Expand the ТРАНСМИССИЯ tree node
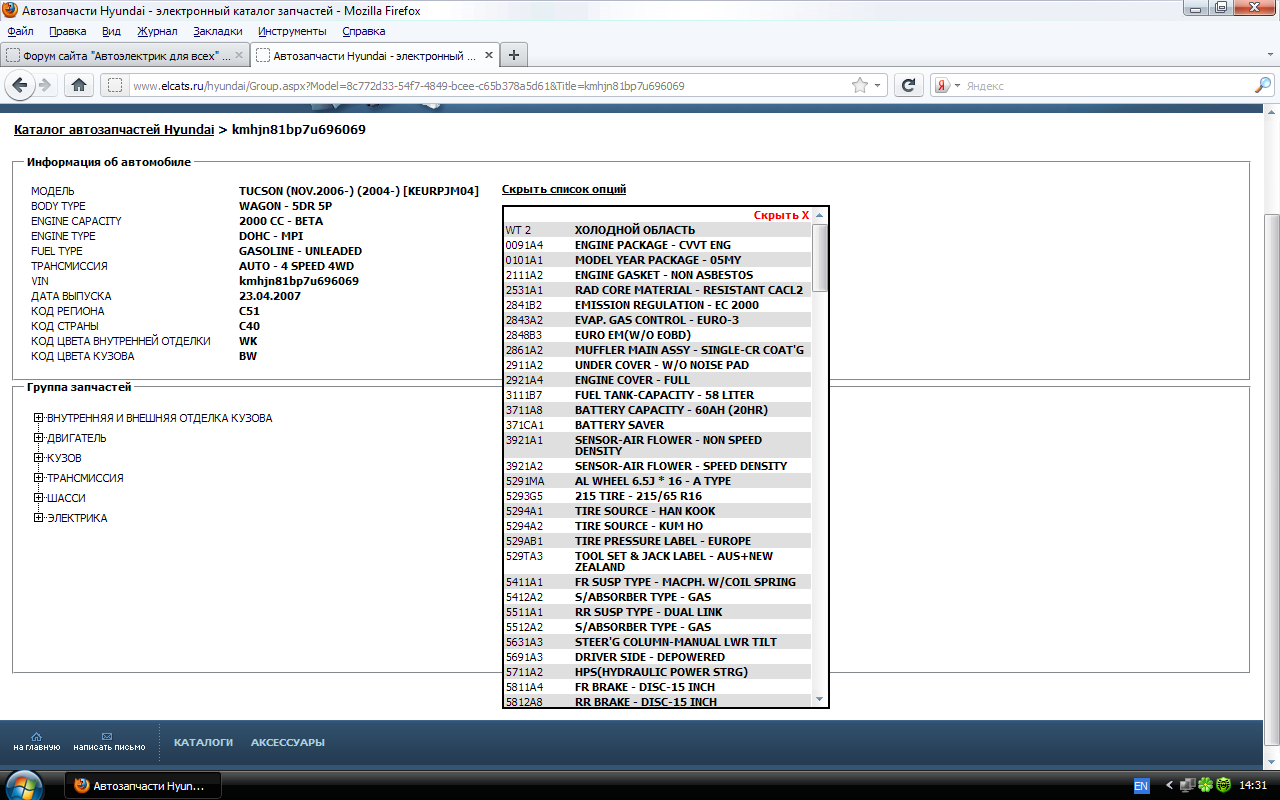 click(x=39, y=478)
